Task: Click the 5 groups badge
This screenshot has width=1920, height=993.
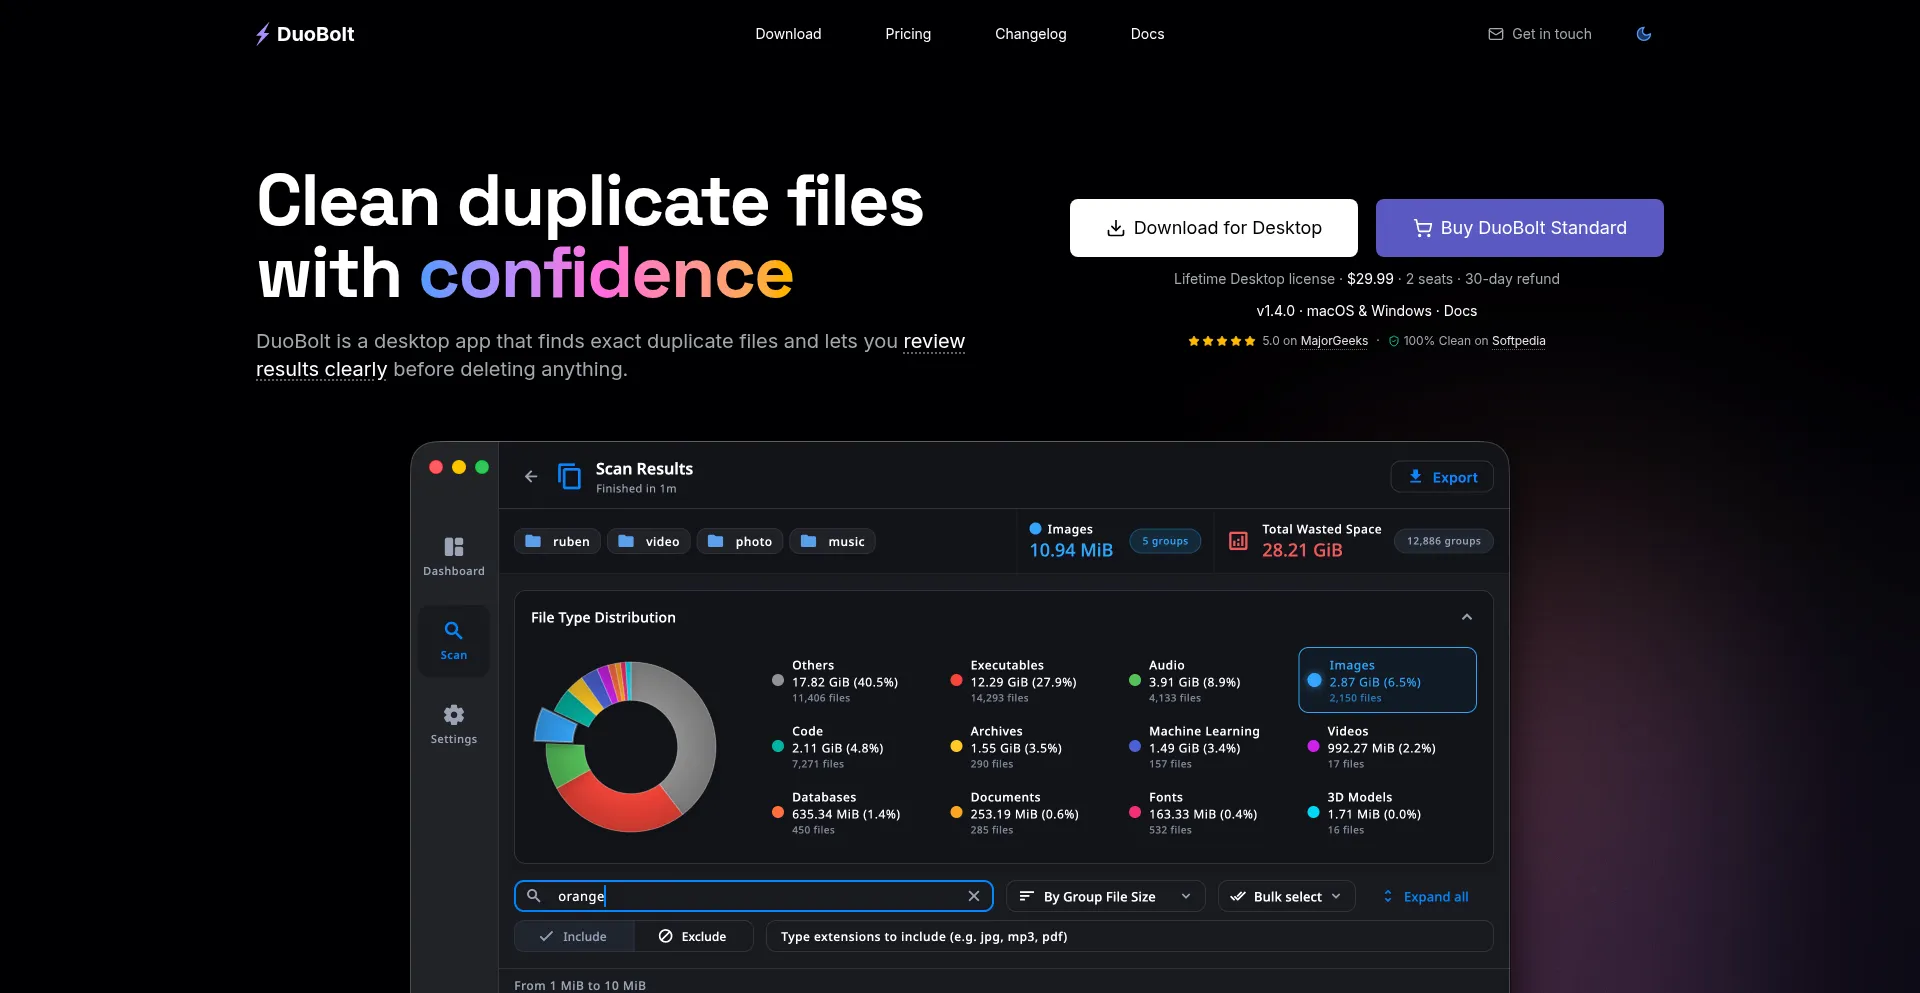Action: tap(1165, 541)
